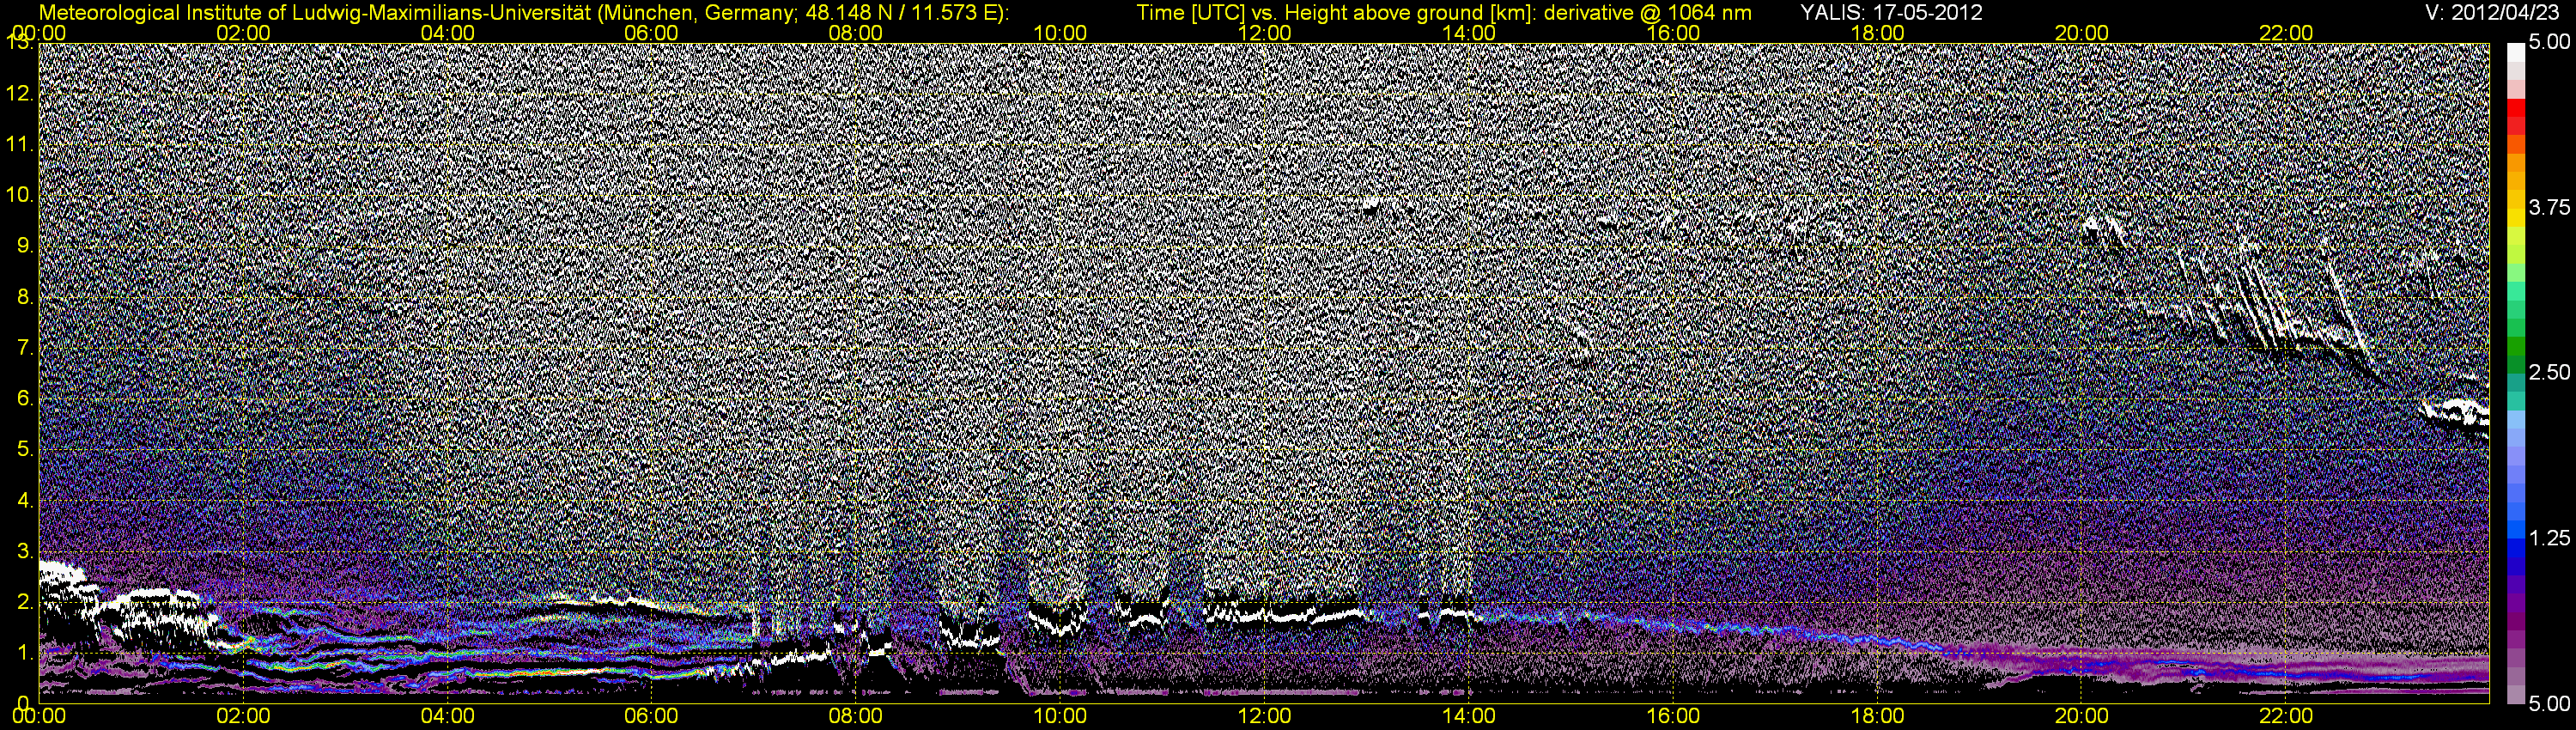Click the 00:00 label on the bottom time axis
Viewport: 2576px width, 730px height.
39,716
